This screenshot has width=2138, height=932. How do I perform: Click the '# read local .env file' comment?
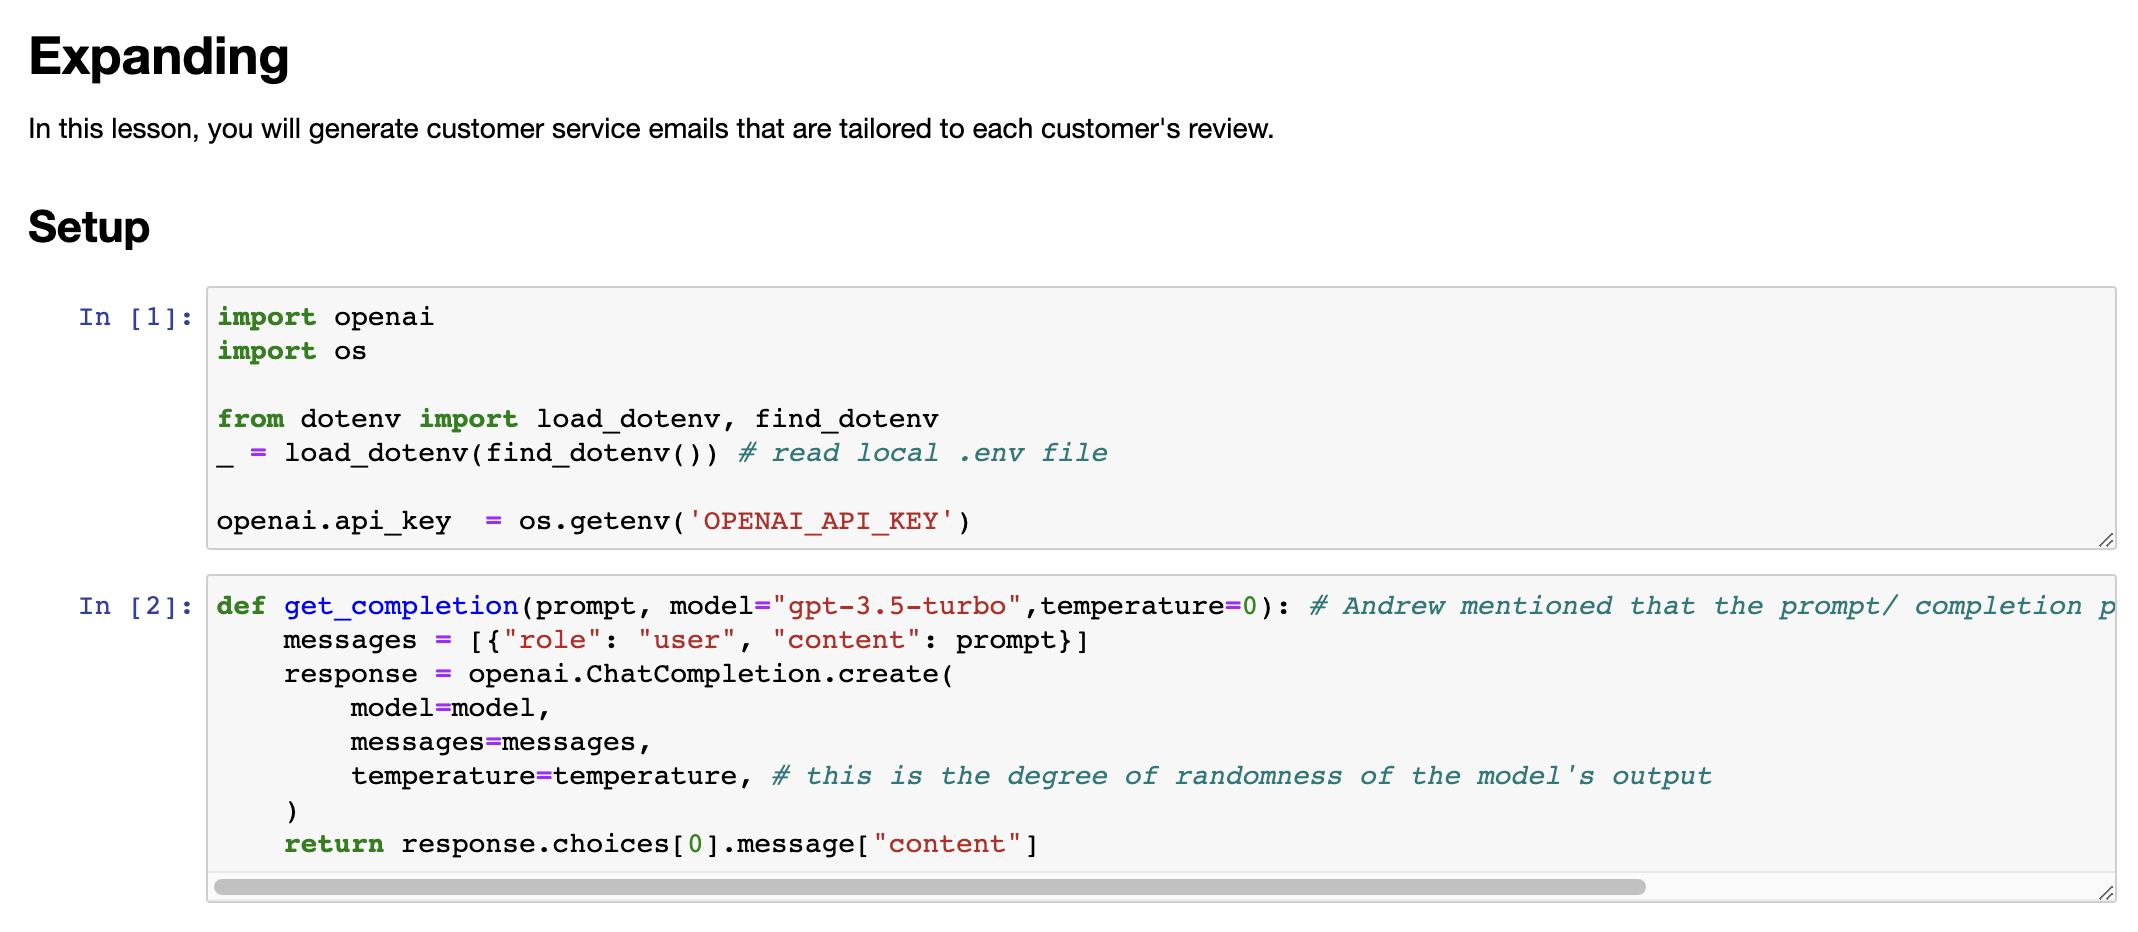(923, 453)
